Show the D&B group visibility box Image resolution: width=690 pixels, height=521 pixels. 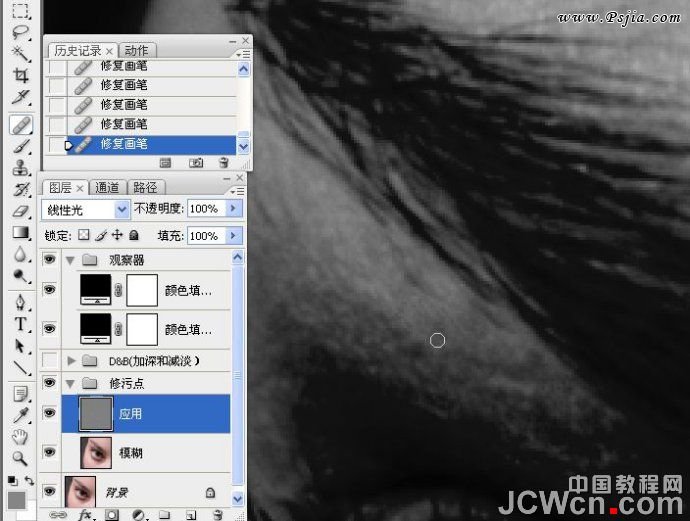[49, 360]
